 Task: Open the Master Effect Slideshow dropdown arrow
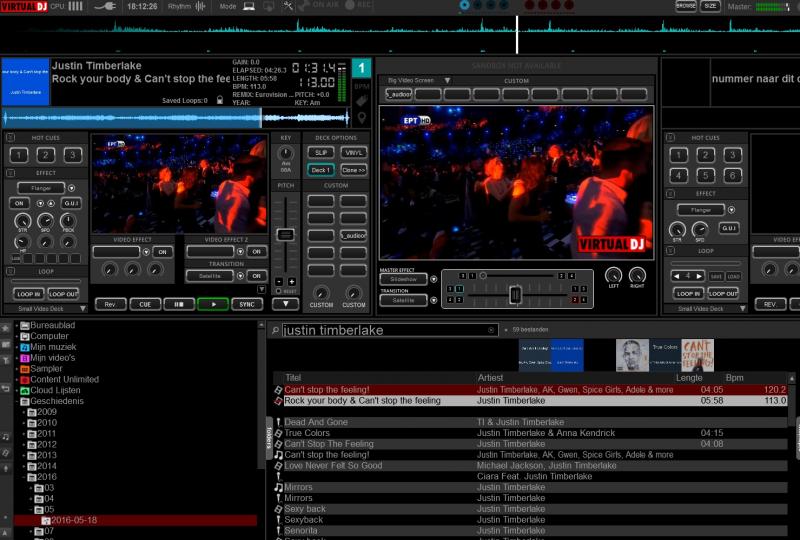tap(434, 280)
